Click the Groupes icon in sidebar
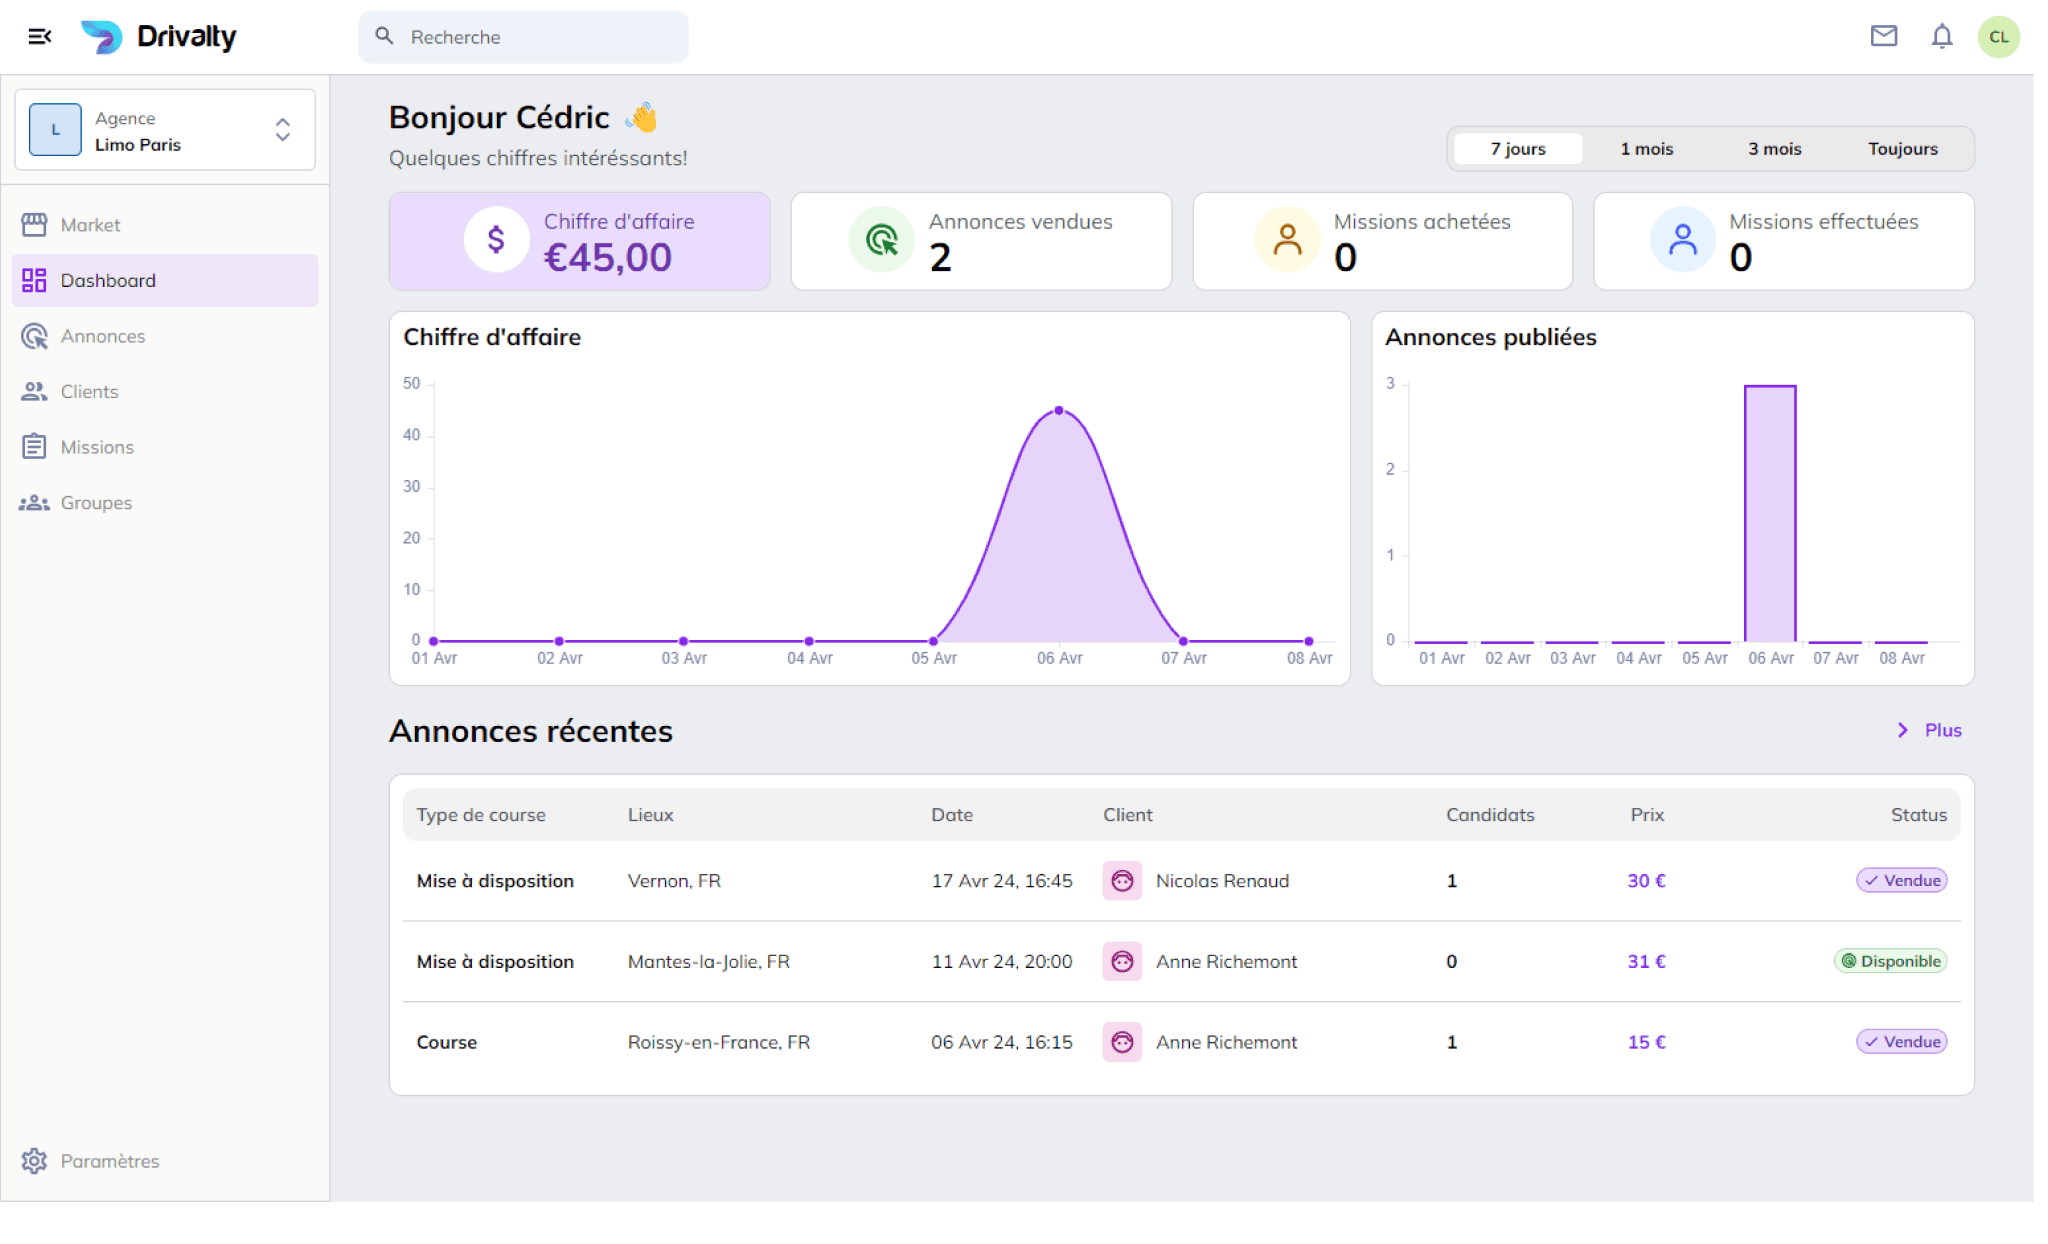The width and height of the screenshot is (2048, 1244). click(34, 502)
